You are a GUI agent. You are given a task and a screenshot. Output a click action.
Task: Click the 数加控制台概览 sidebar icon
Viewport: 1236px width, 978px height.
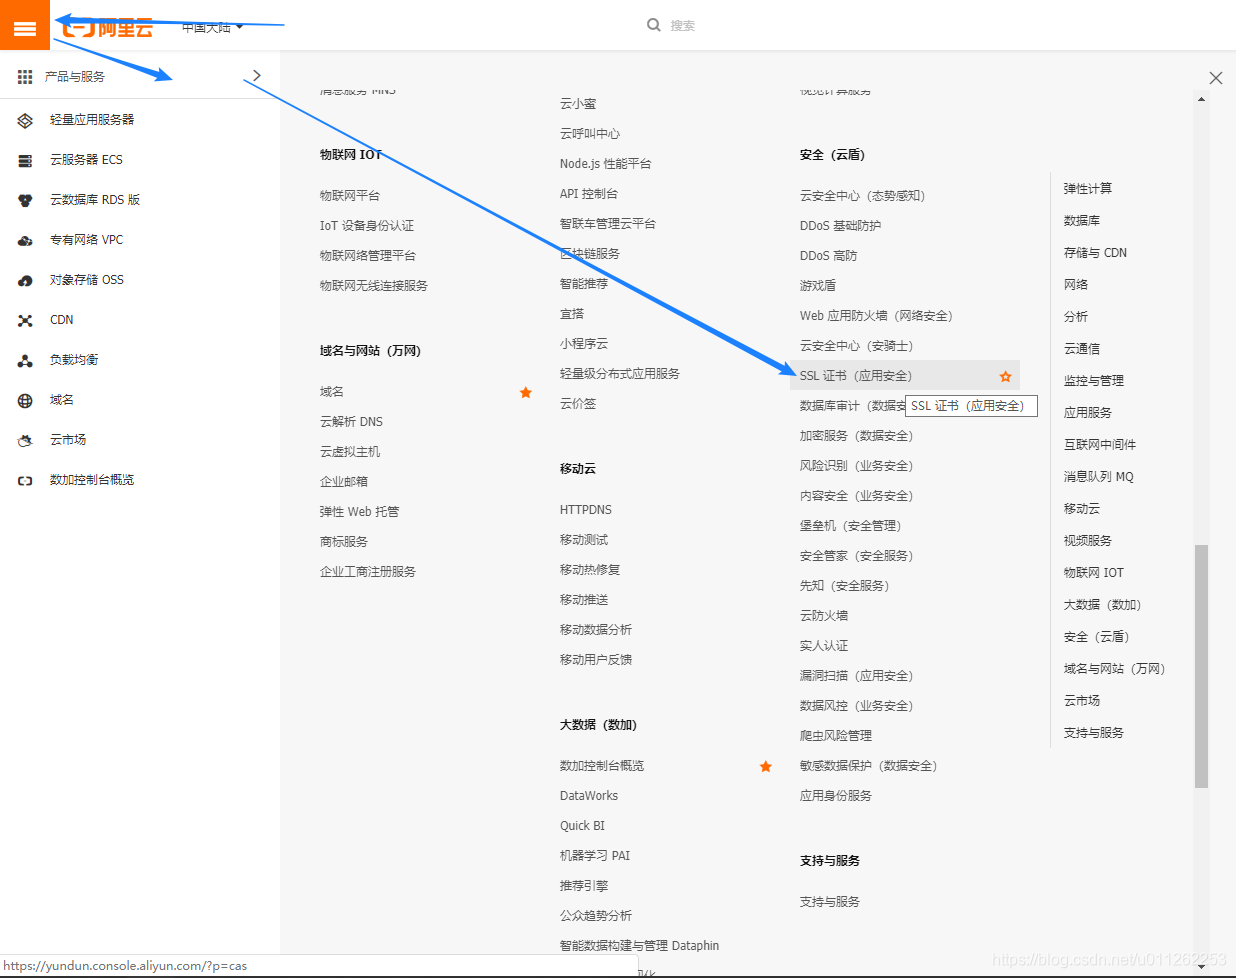pyautogui.click(x=25, y=480)
